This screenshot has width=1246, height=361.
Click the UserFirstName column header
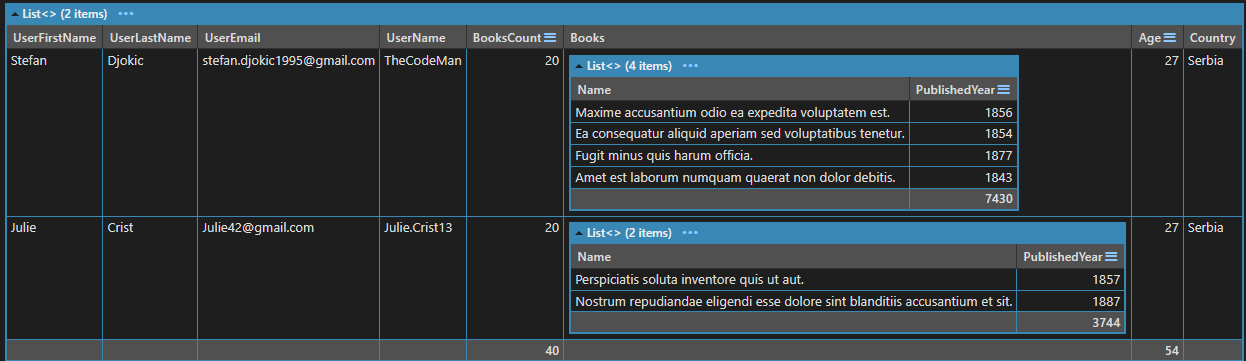tap(54, 38)
